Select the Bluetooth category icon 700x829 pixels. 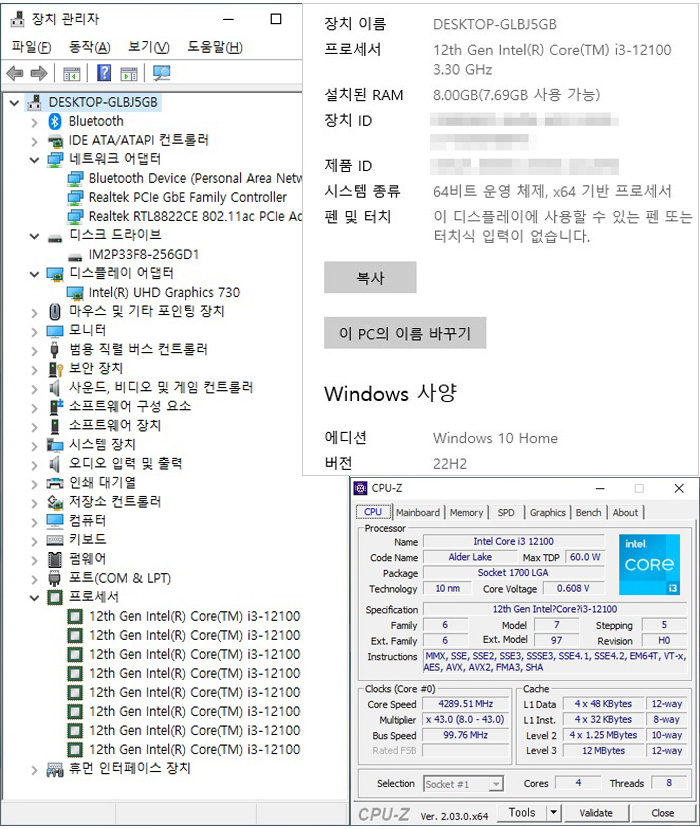tap(55, 122)
